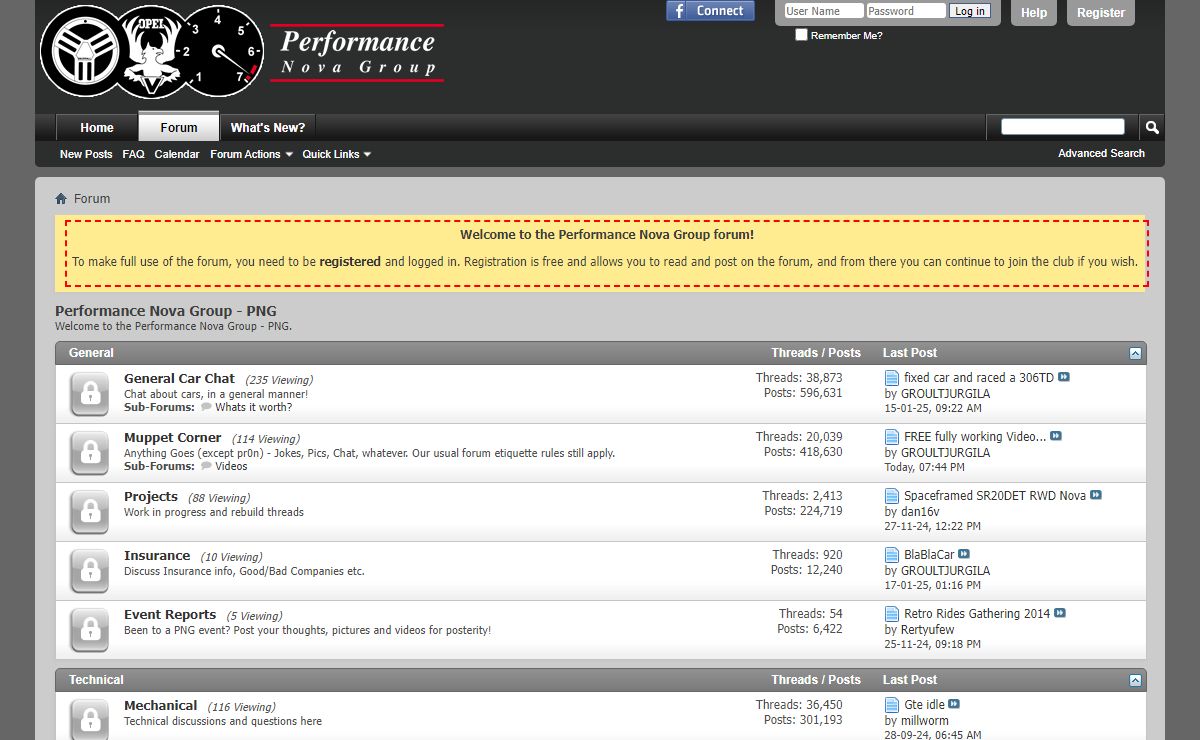Open the Whats it worth? sub-forum
Image resolution: width=1200 pixels, height=740 pixels.
click(x=254, y=408)
